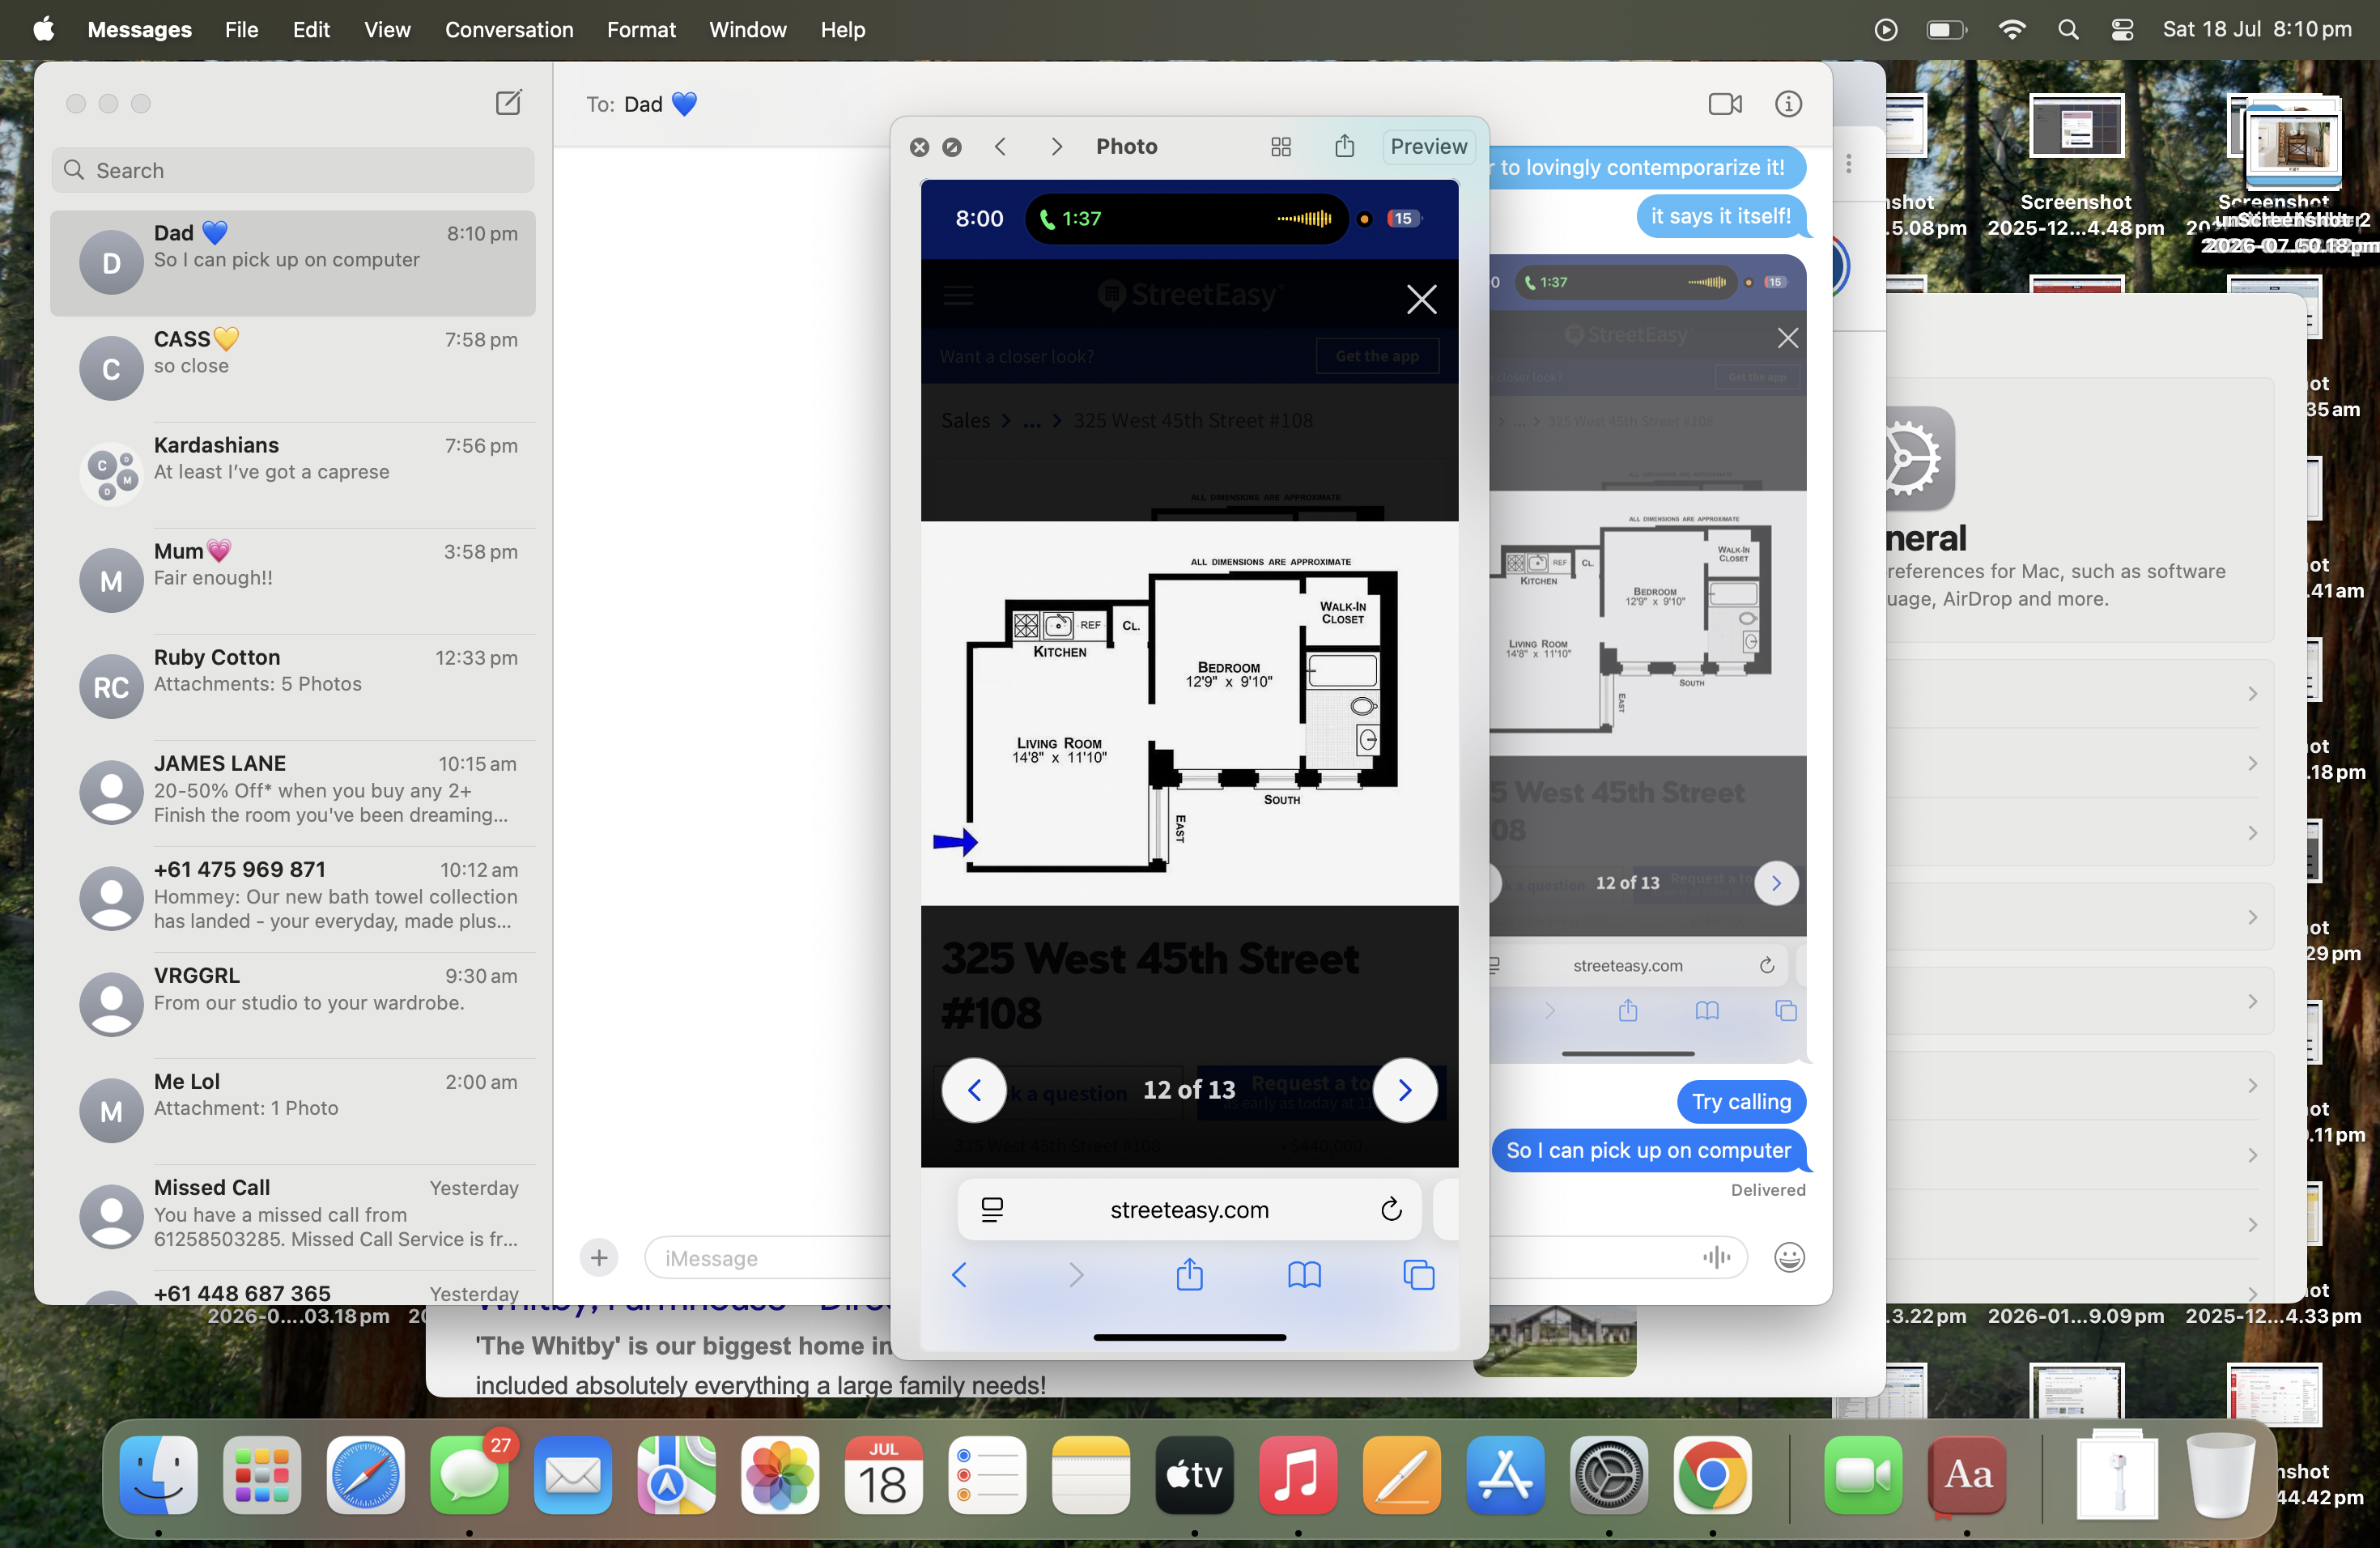Click the Search field in Messages sidebar
The image size is (2380, 1548).
[293, 170]
